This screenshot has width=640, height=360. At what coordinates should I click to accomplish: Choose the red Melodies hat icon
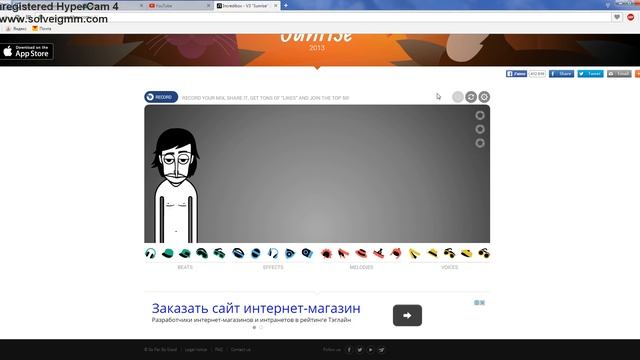pyautogui.click(x=361, y=253)
